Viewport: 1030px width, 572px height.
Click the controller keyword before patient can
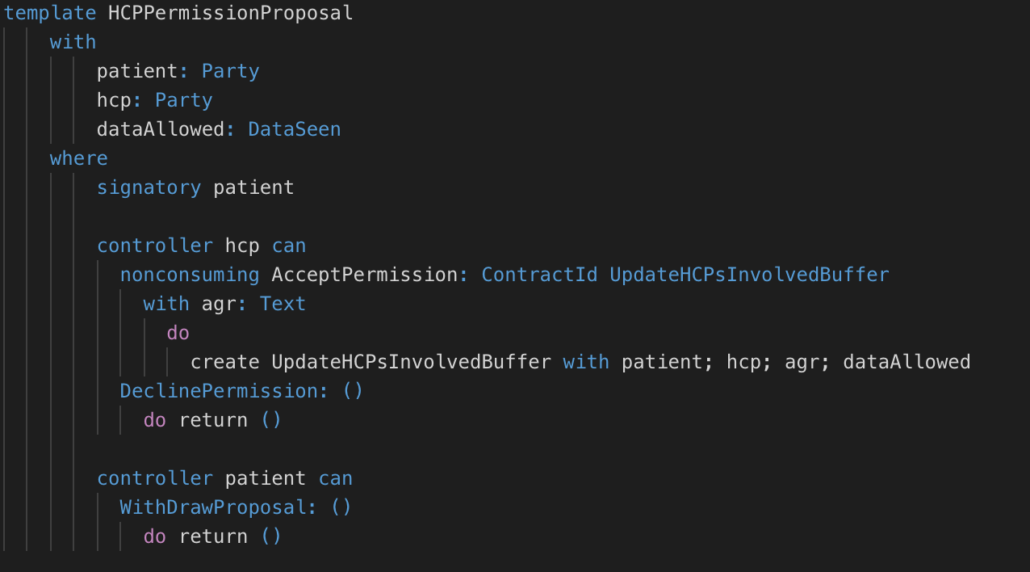pos(155,478)
